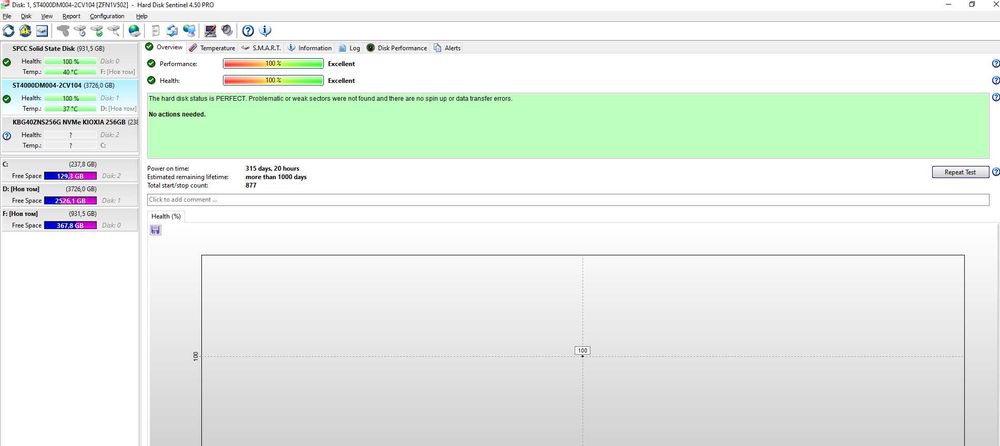Click the 100 data point label on graph

pyautogui.click(x=582, y=350)
